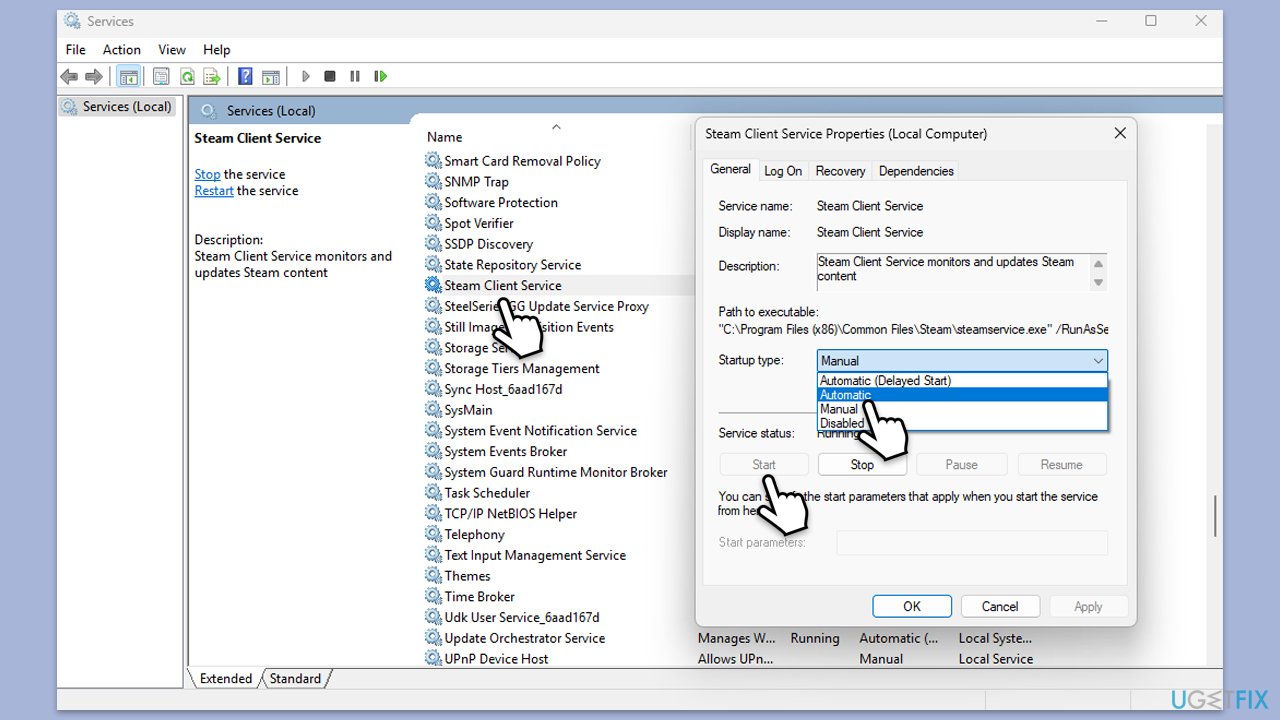Viewport: 1280px width, 720px height.
Task: Select Automatic (Delayed Start) from the list
Action: coord(885,380)
